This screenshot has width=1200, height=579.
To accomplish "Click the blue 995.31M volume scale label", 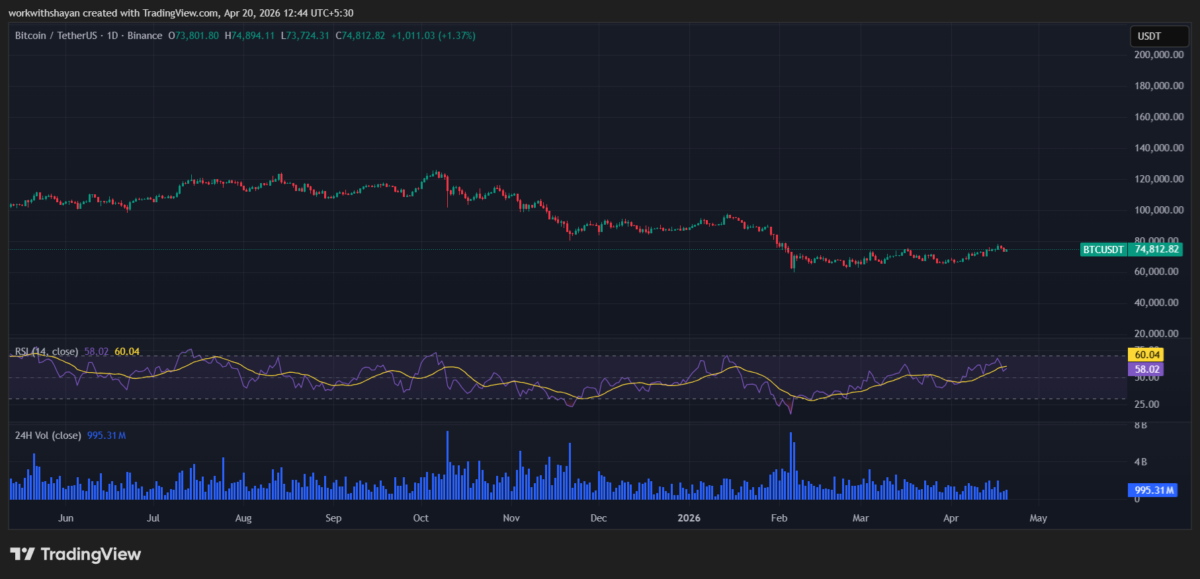I will point(1148,490).
